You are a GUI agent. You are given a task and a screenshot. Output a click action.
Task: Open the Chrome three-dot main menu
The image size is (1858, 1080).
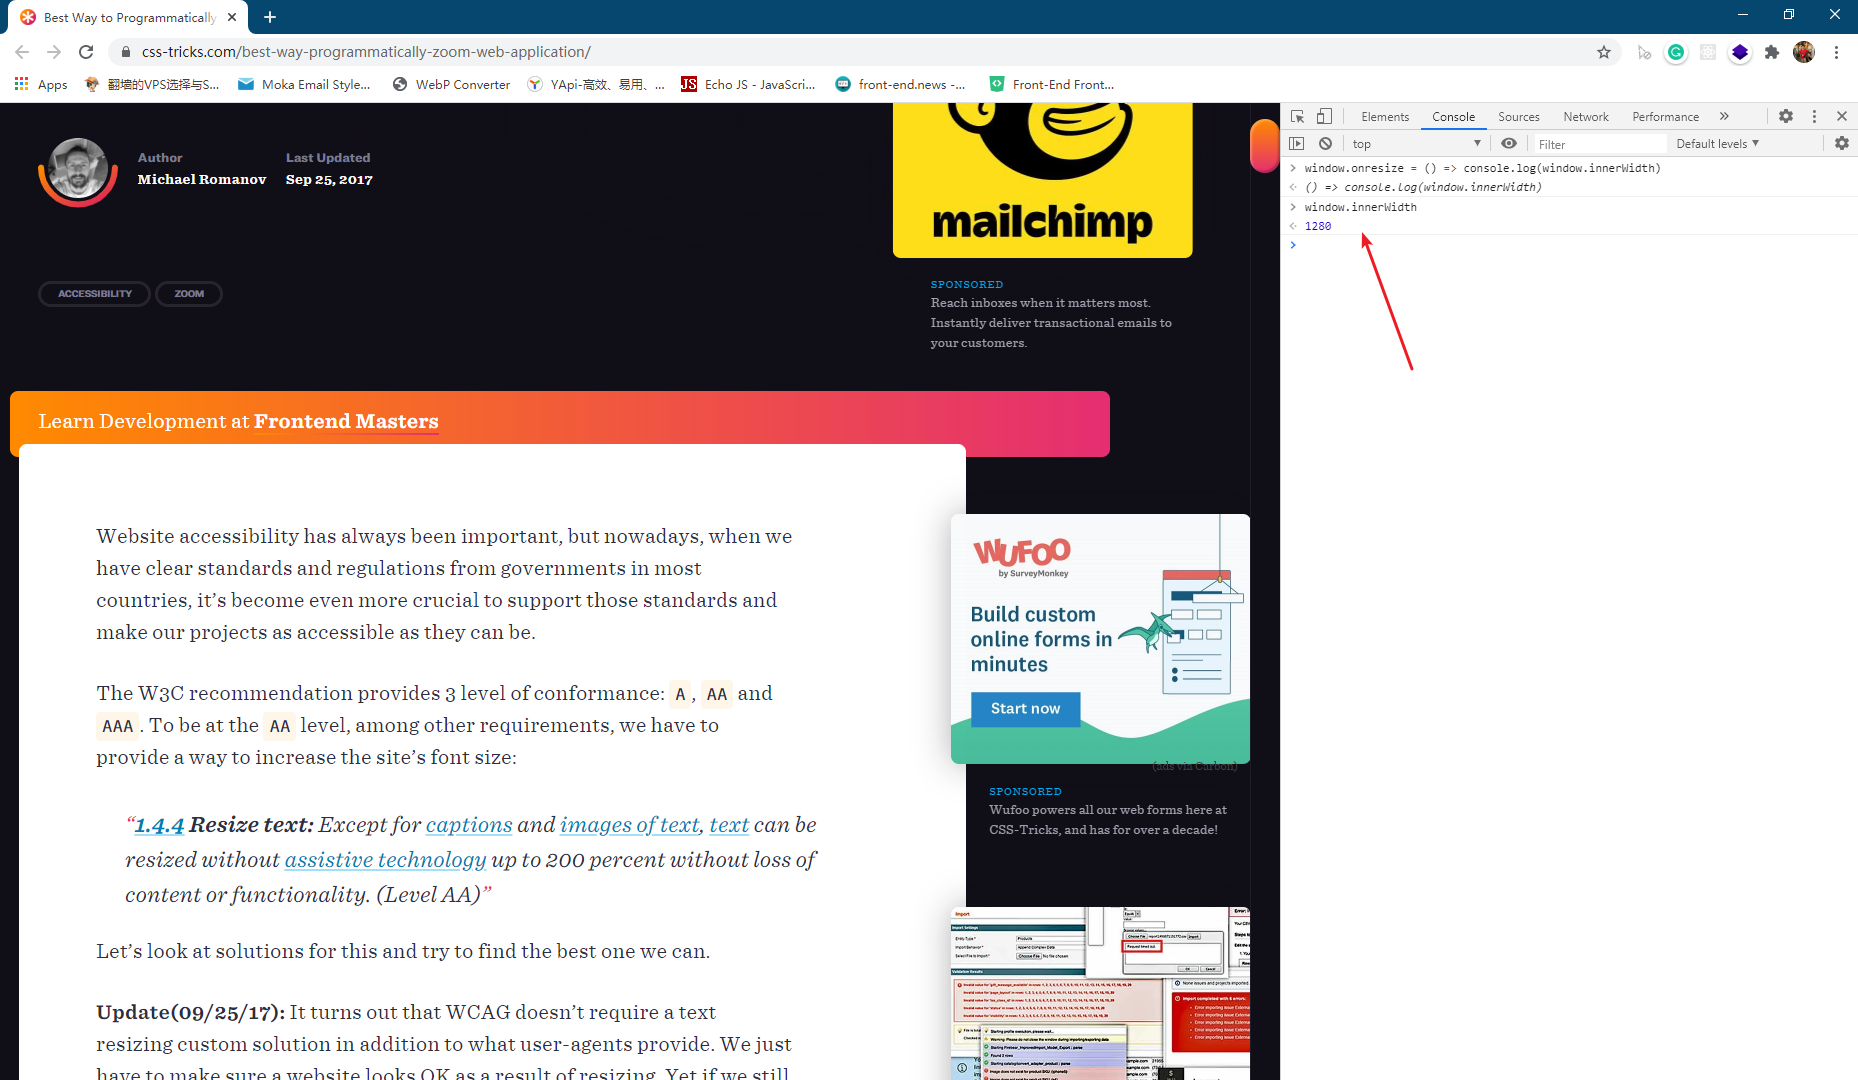(x=1836, y=52)
